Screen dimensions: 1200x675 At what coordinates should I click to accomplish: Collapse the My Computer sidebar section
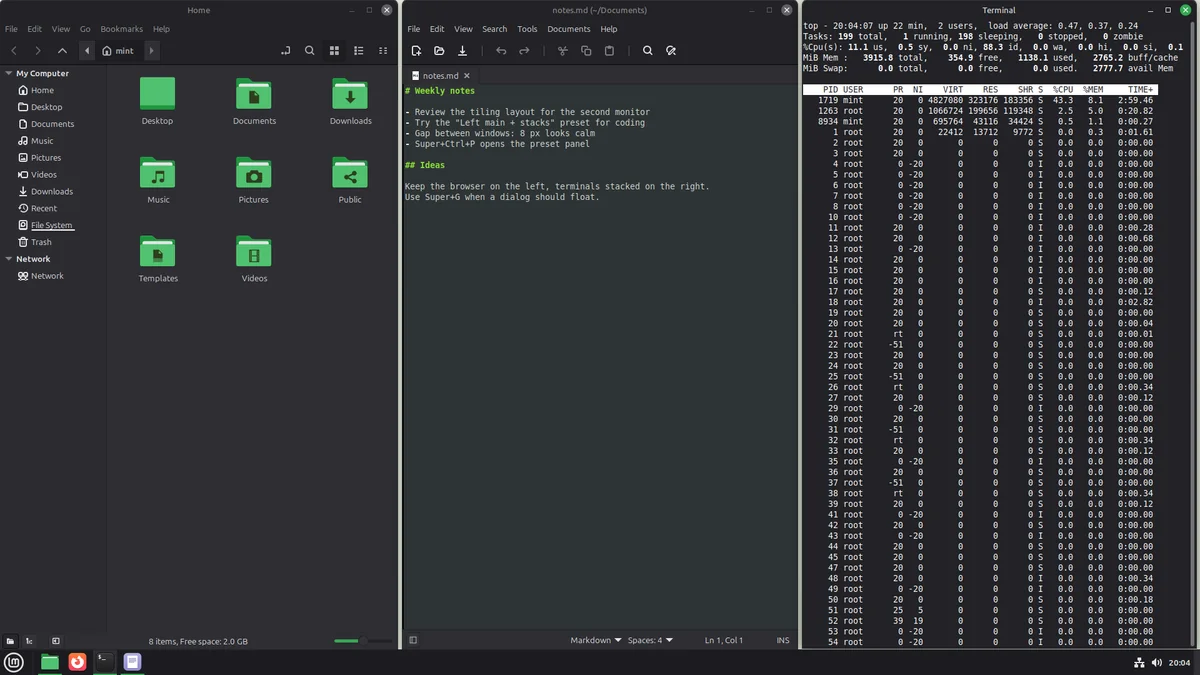9,73
